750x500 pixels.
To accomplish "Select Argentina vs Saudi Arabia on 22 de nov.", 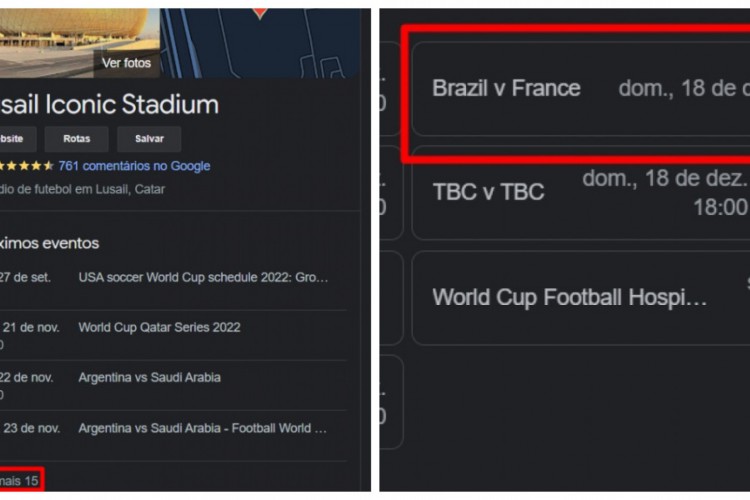I will pos(149,377).
